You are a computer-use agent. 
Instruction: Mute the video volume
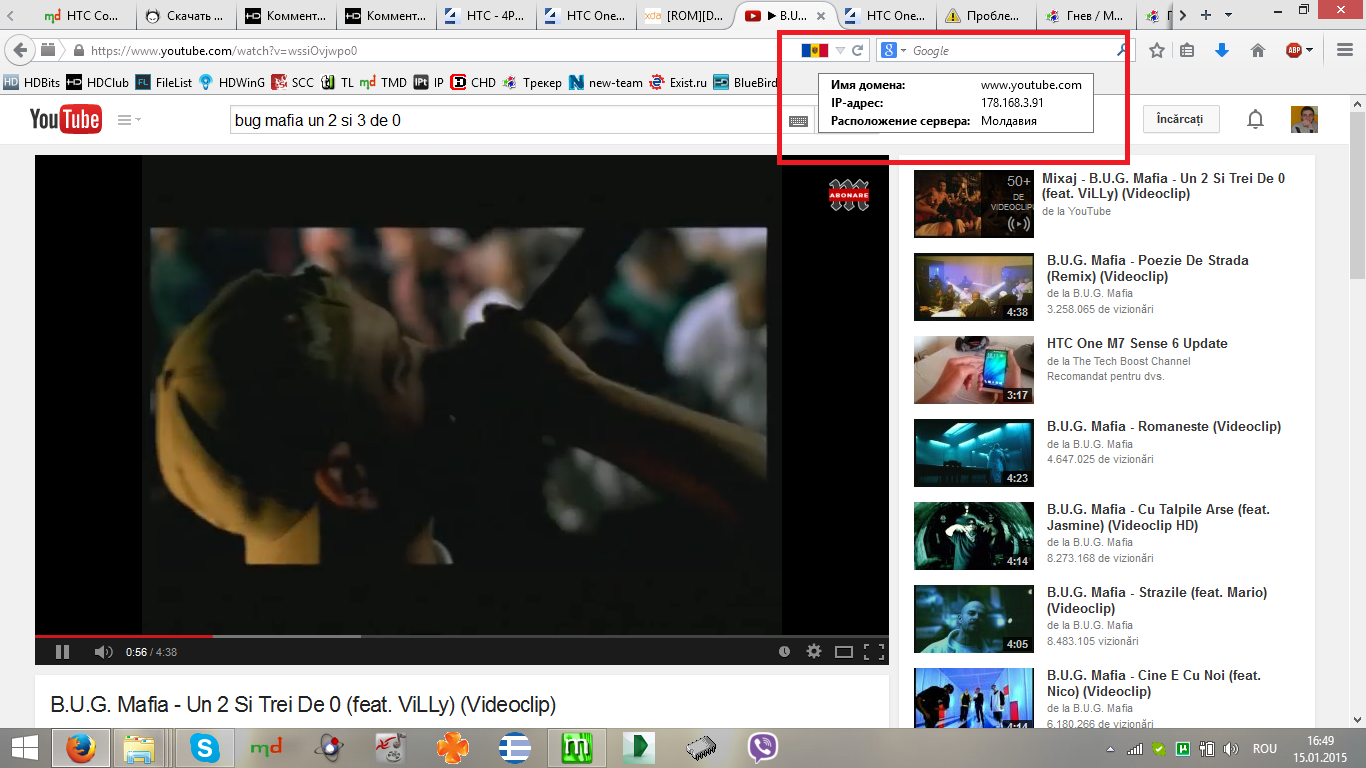(x=103, y=652)
